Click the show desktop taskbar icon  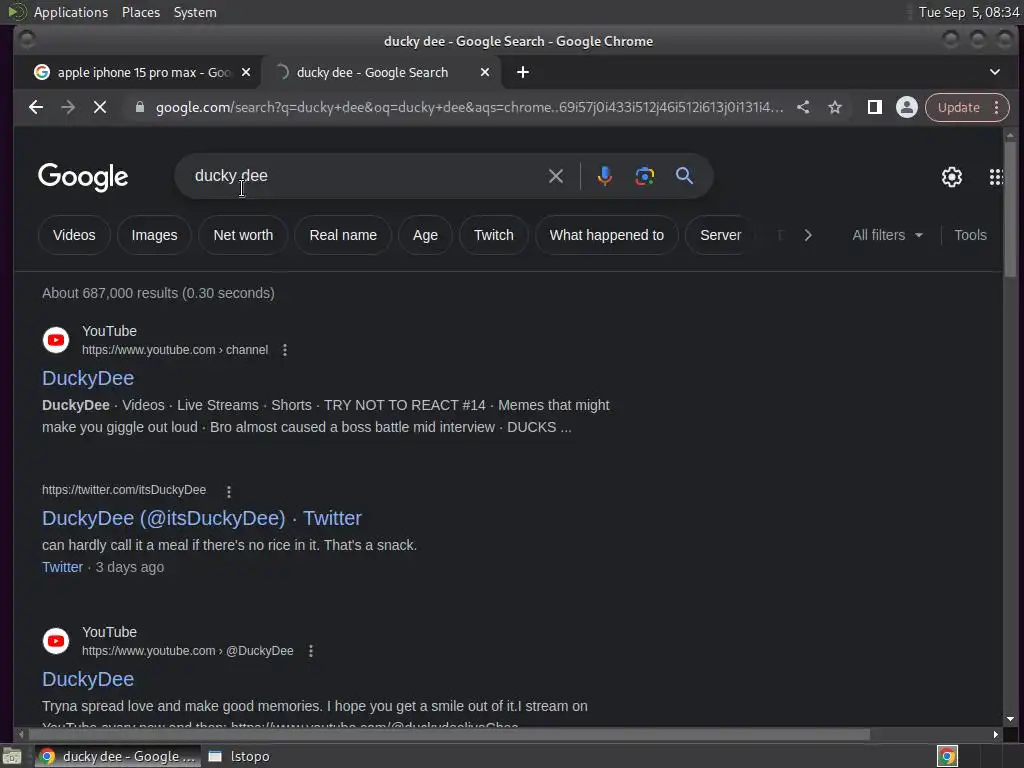(x=11, y=756)
